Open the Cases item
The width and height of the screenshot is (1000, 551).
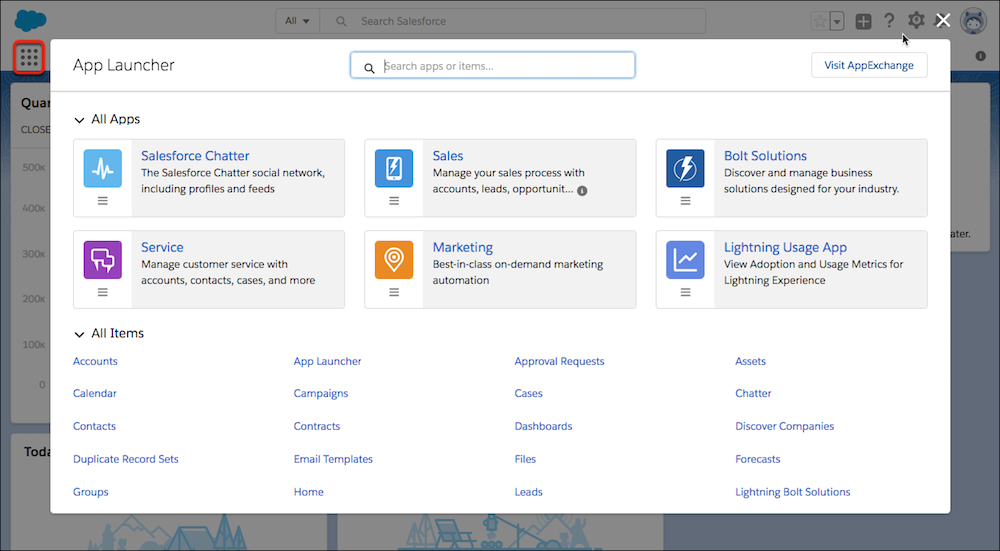pyautogui.click(x=528, y=393)
